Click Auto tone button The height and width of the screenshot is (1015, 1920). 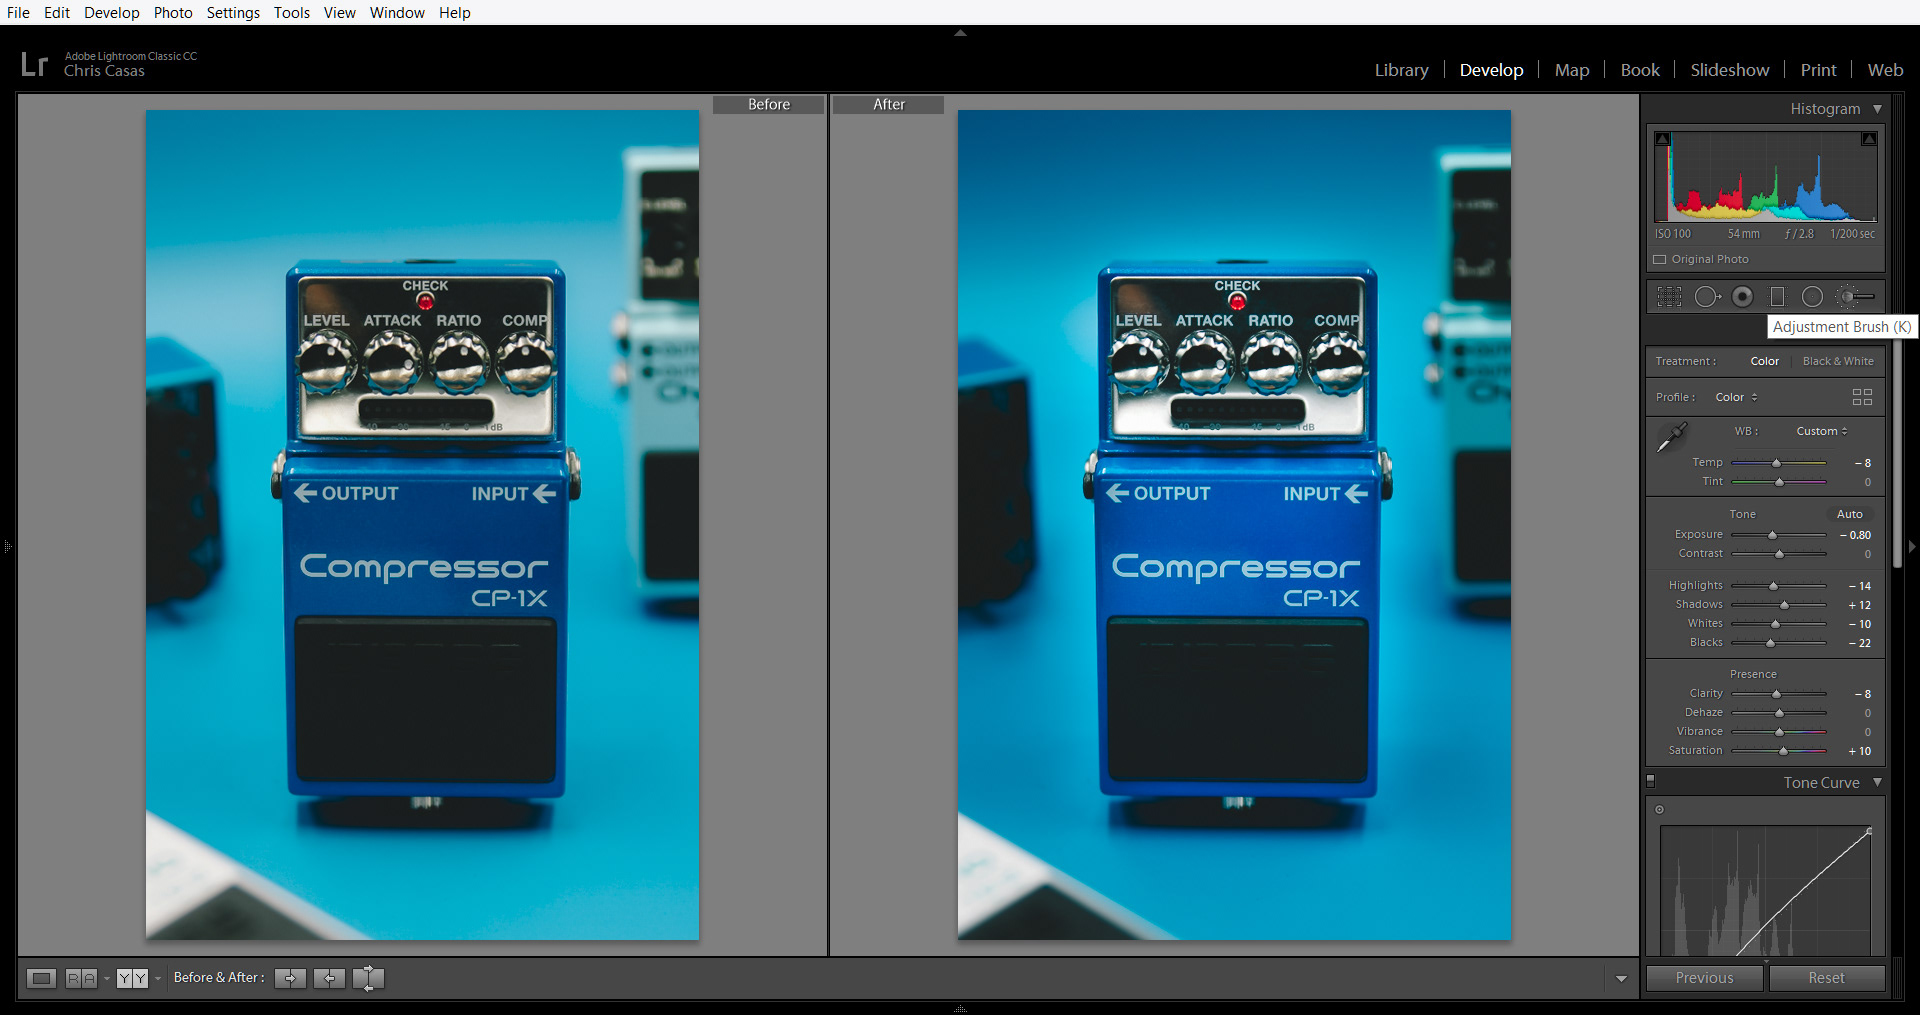[x=1850, y=514]
